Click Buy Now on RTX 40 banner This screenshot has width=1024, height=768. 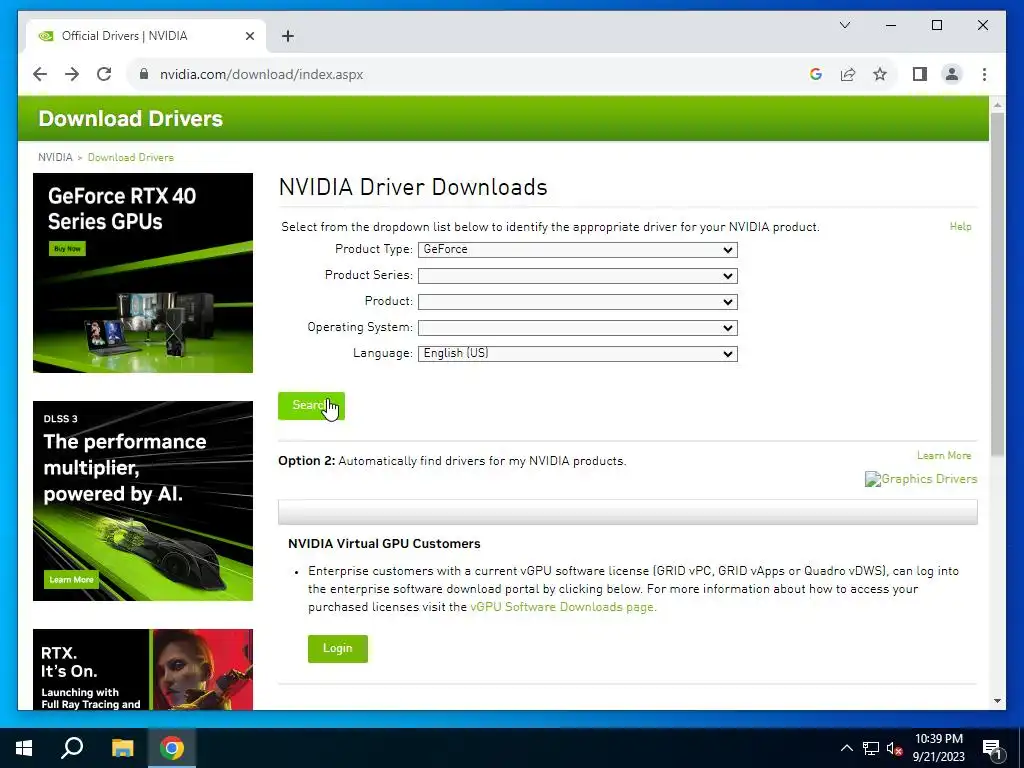pos(67,249)
